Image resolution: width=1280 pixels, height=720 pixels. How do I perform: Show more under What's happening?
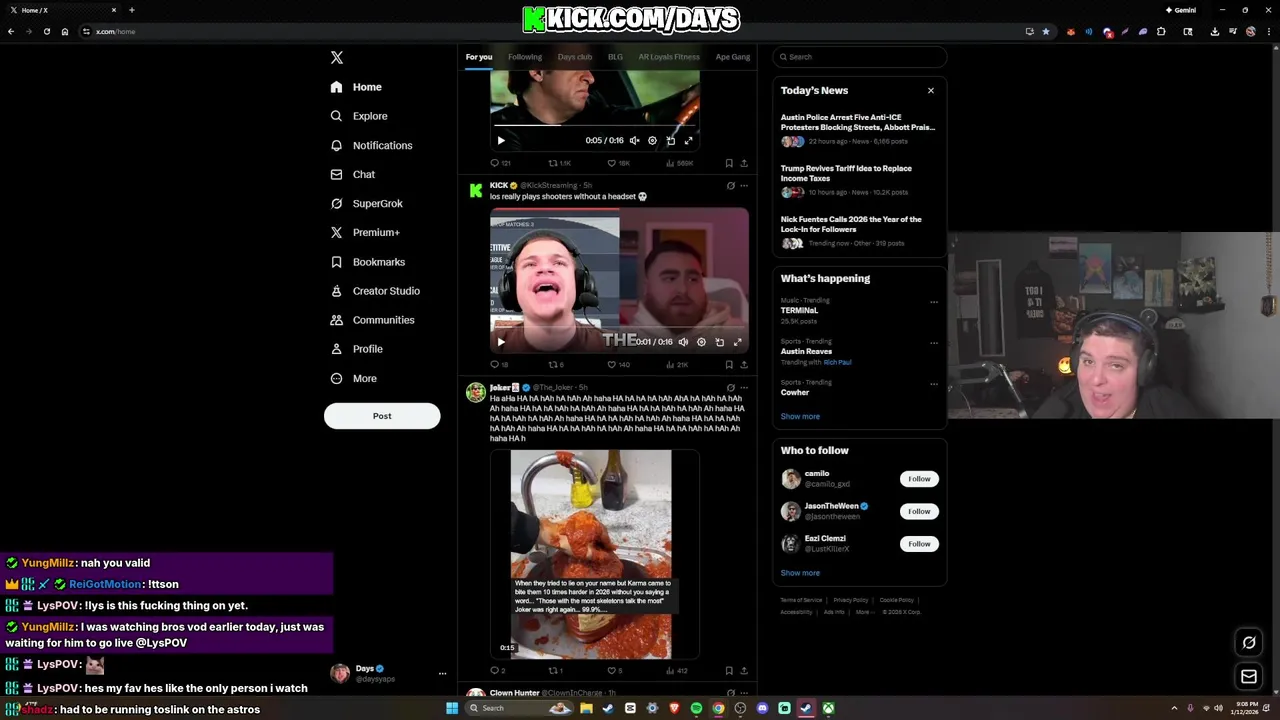[x=800, y=417]
